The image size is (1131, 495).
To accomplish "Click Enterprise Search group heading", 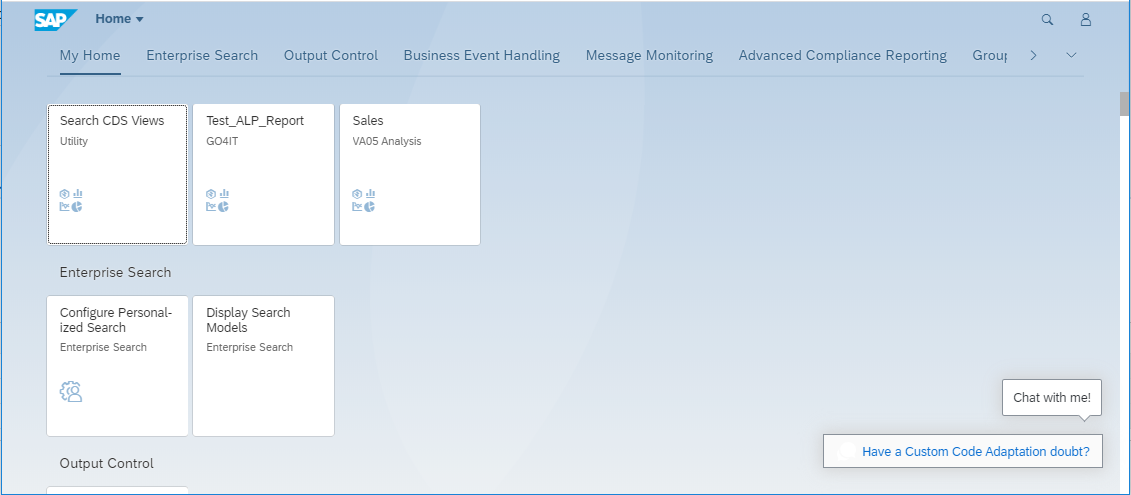I will coord(115,272).
